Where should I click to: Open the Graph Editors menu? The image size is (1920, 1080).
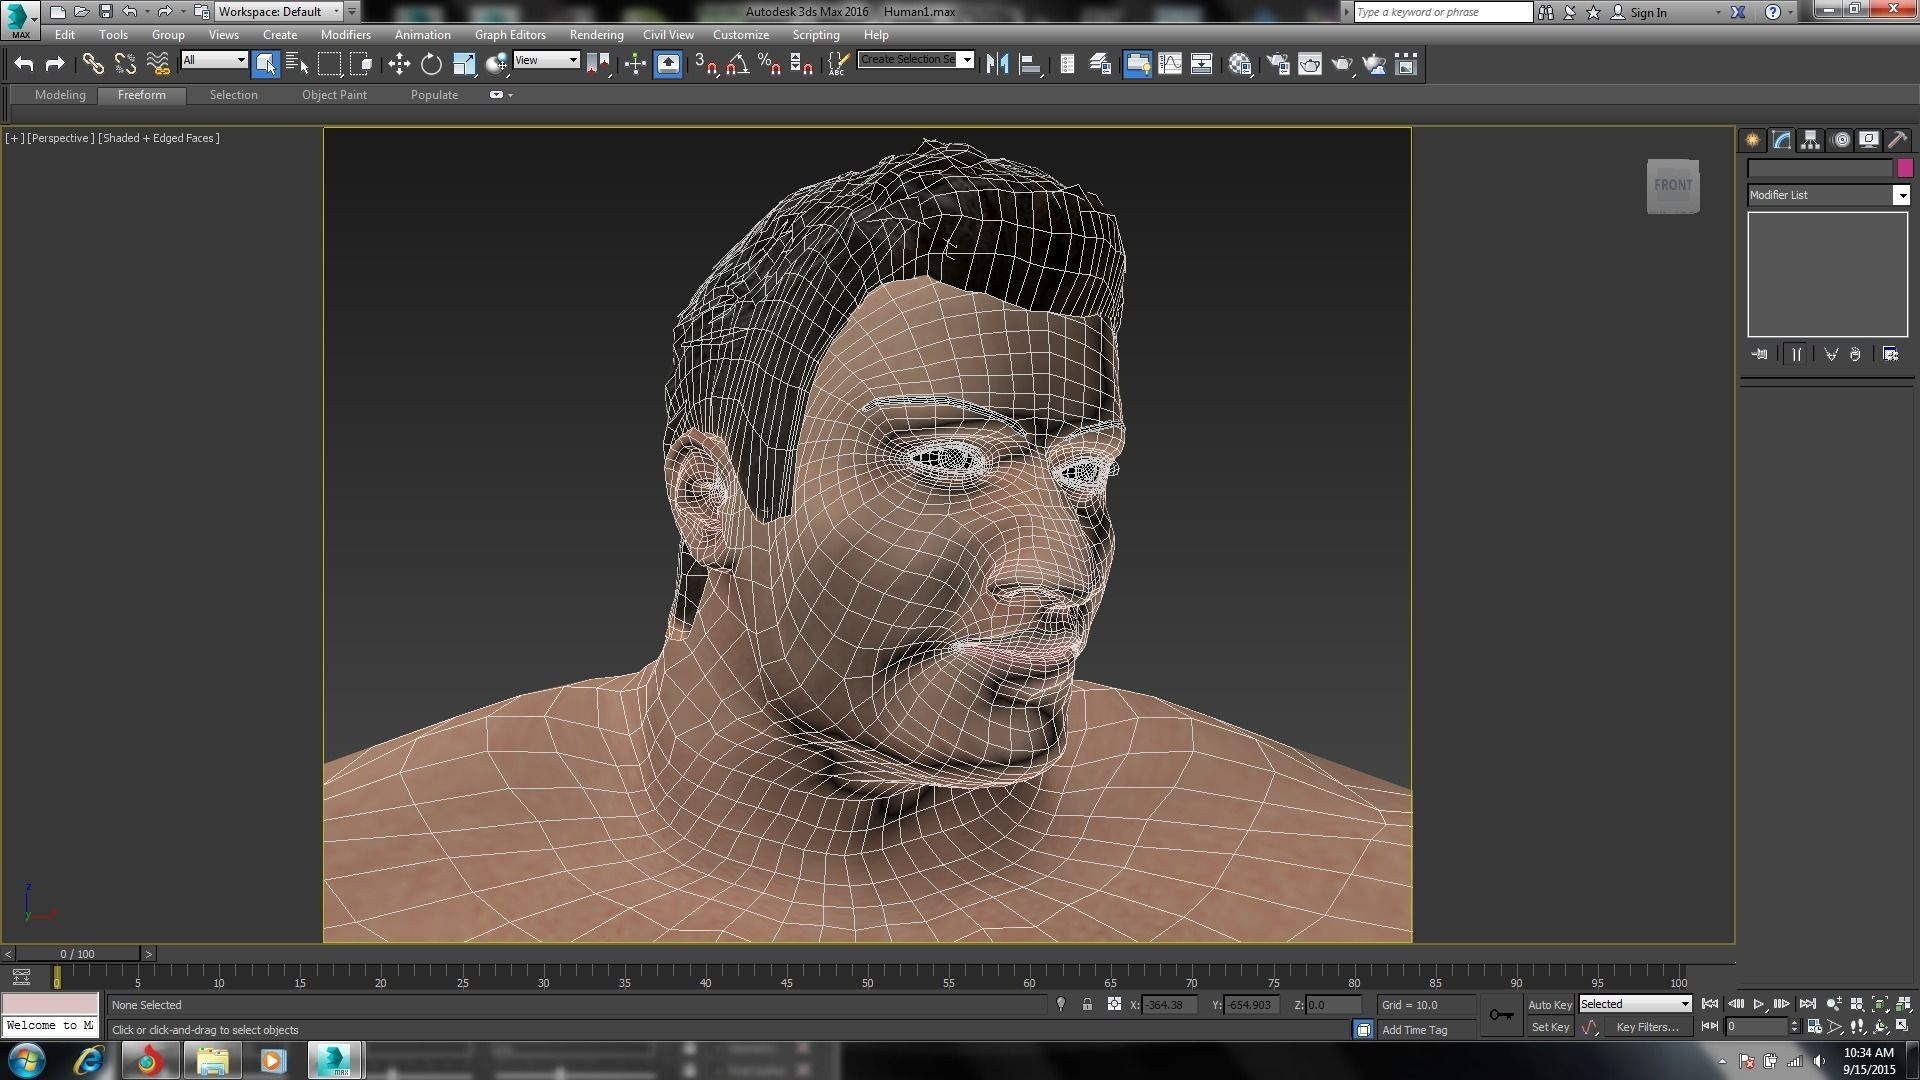coord(510,34)
